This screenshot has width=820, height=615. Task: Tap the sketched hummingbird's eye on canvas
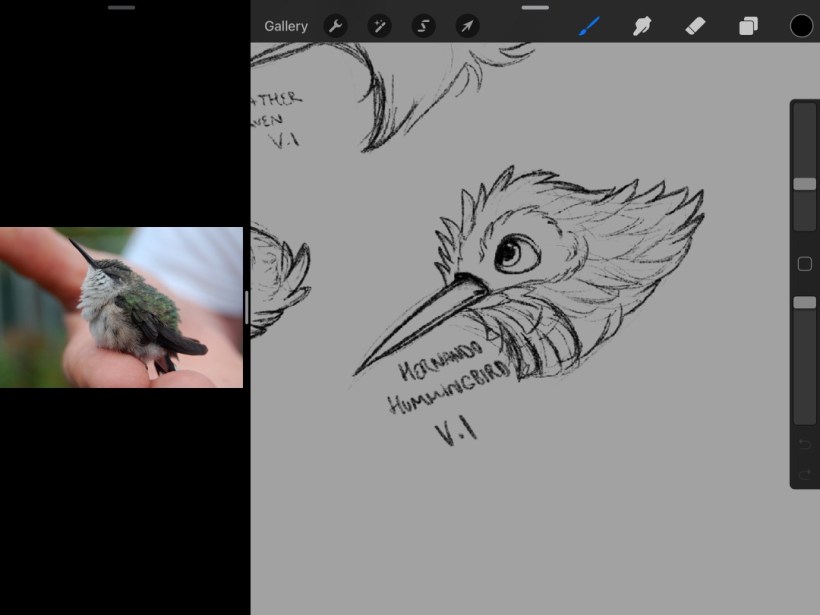coord(517,251)
